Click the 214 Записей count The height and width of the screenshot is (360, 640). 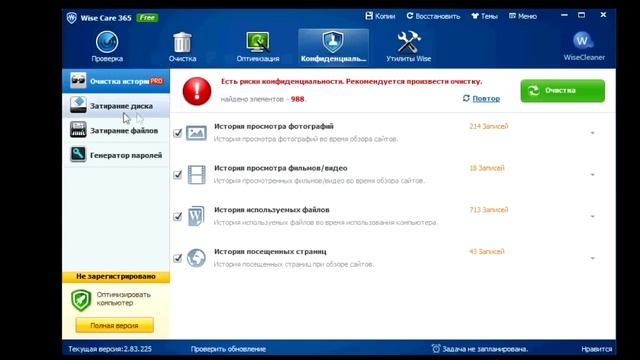[489, 127]
